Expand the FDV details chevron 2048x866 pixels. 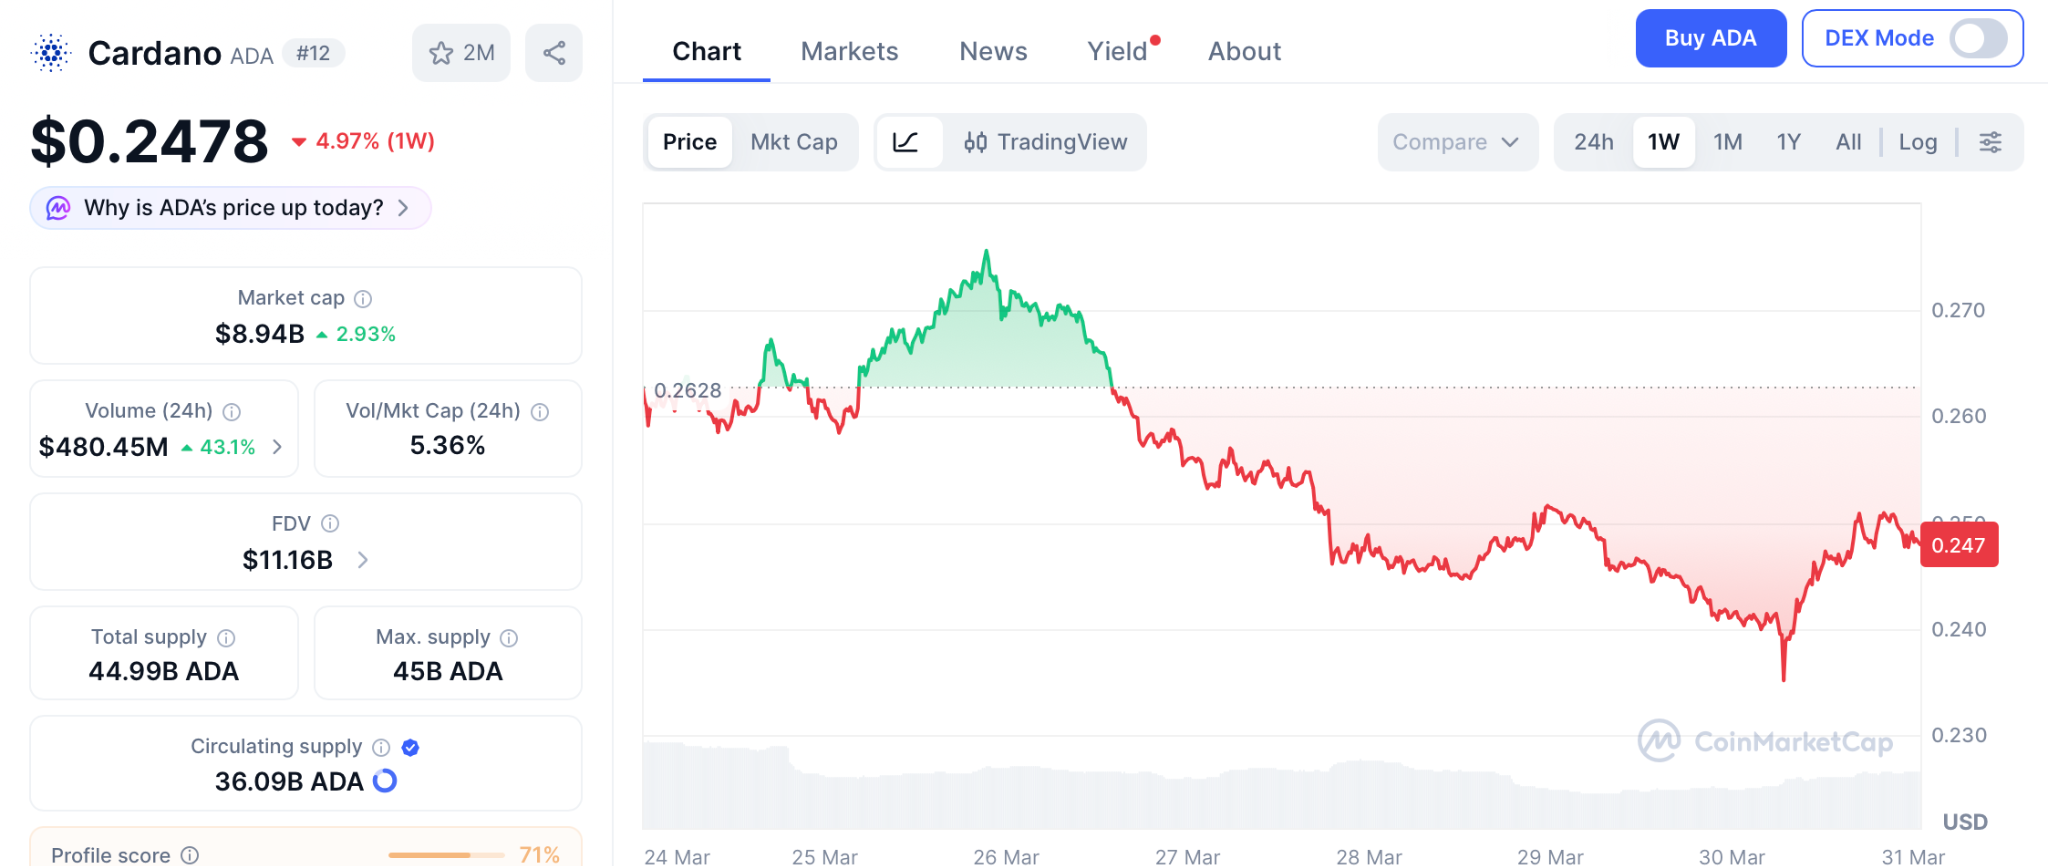pyautogui.click(x=363, y=560)
